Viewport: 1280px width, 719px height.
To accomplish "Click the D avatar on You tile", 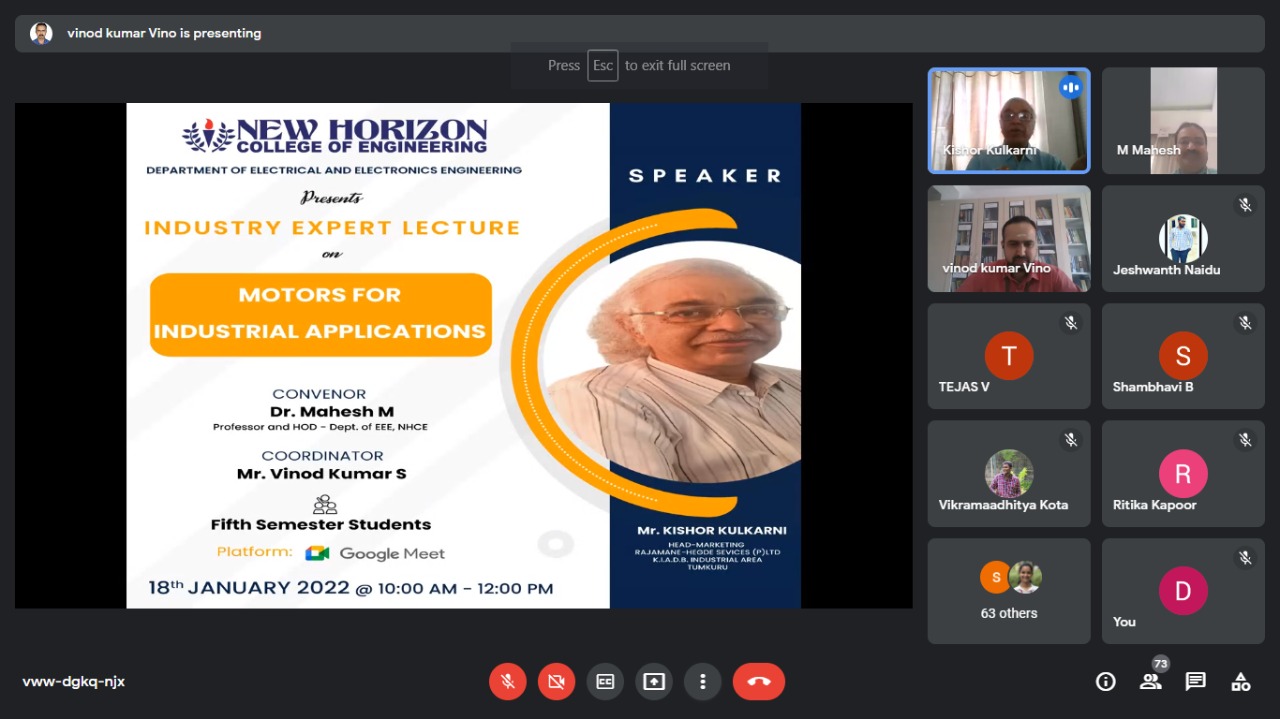I will [1183, 591].
